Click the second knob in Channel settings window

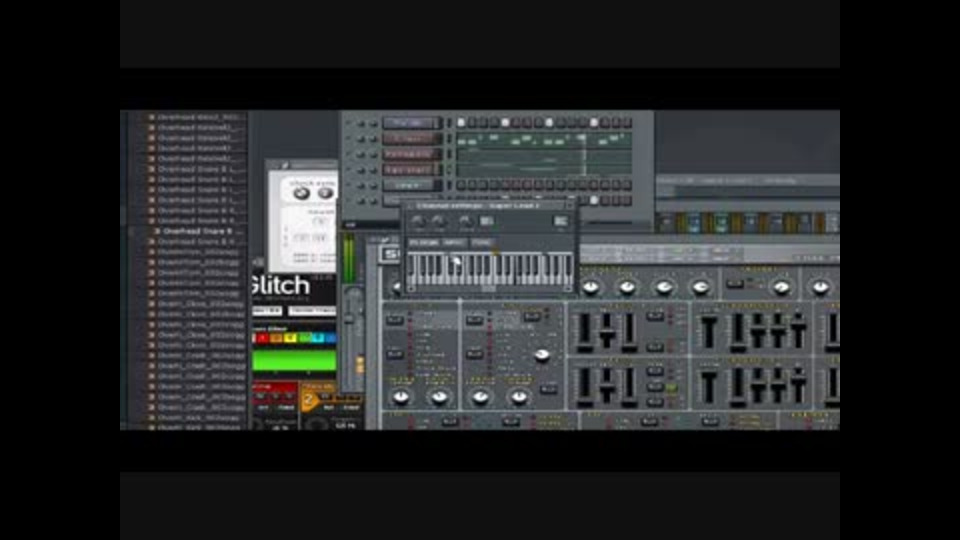coord(438,221)
